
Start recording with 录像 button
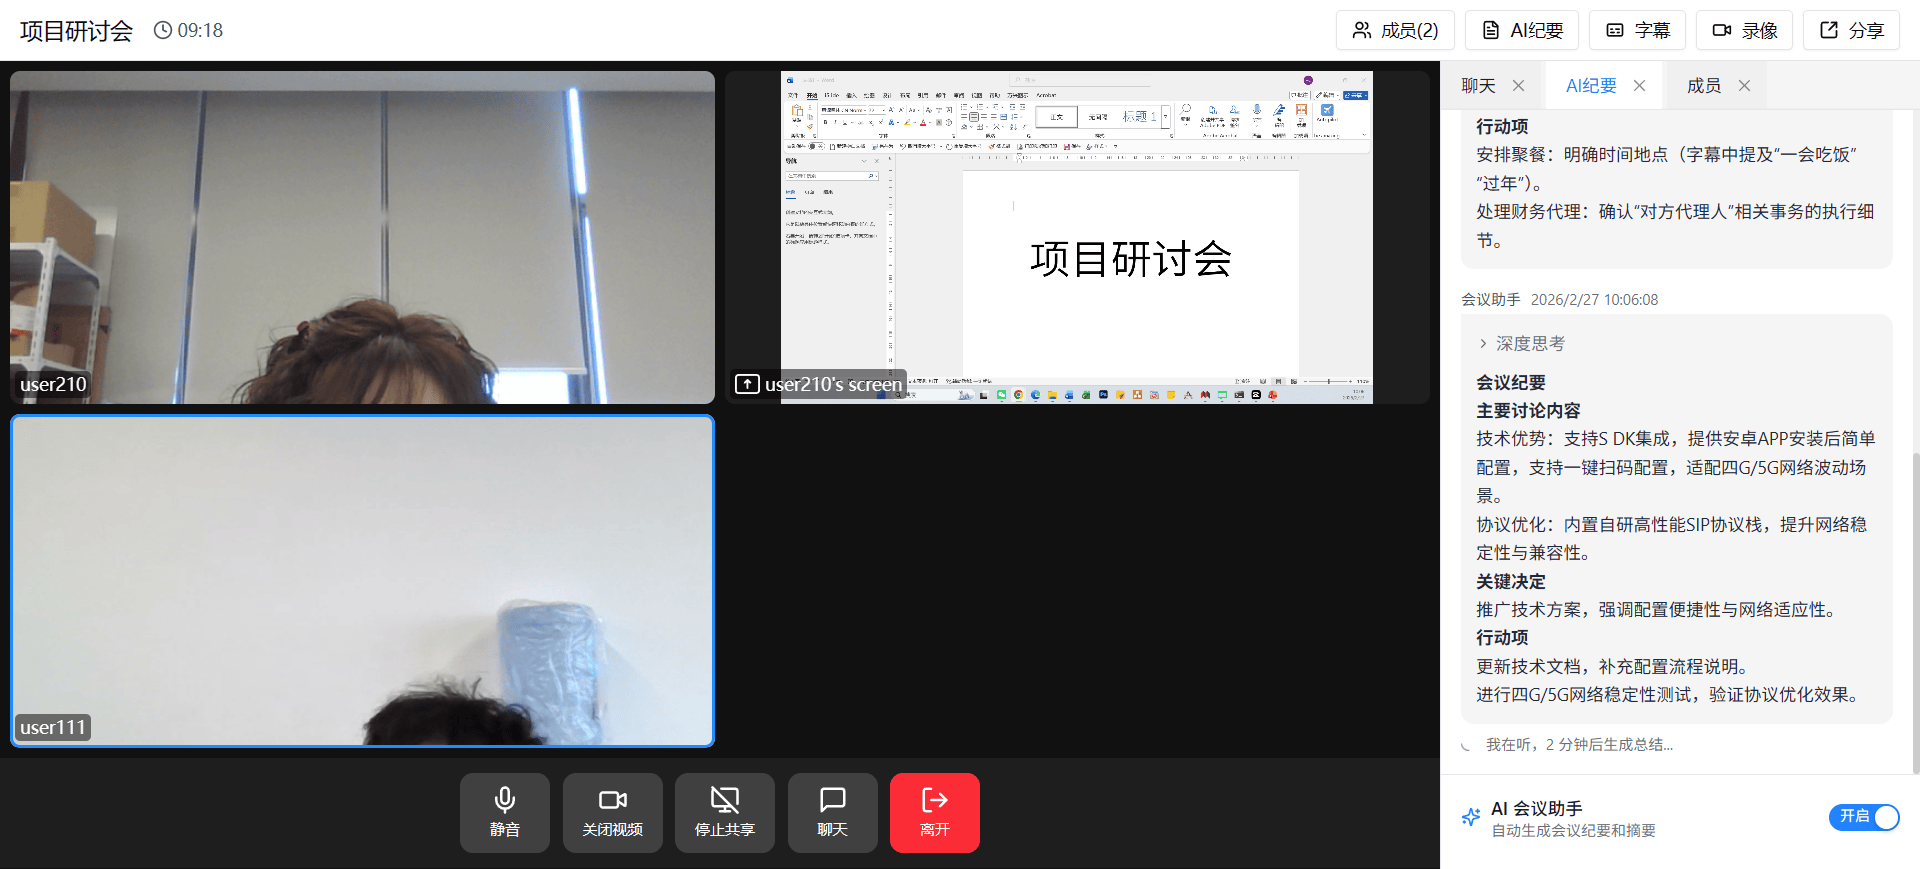tap(1744, 30)
